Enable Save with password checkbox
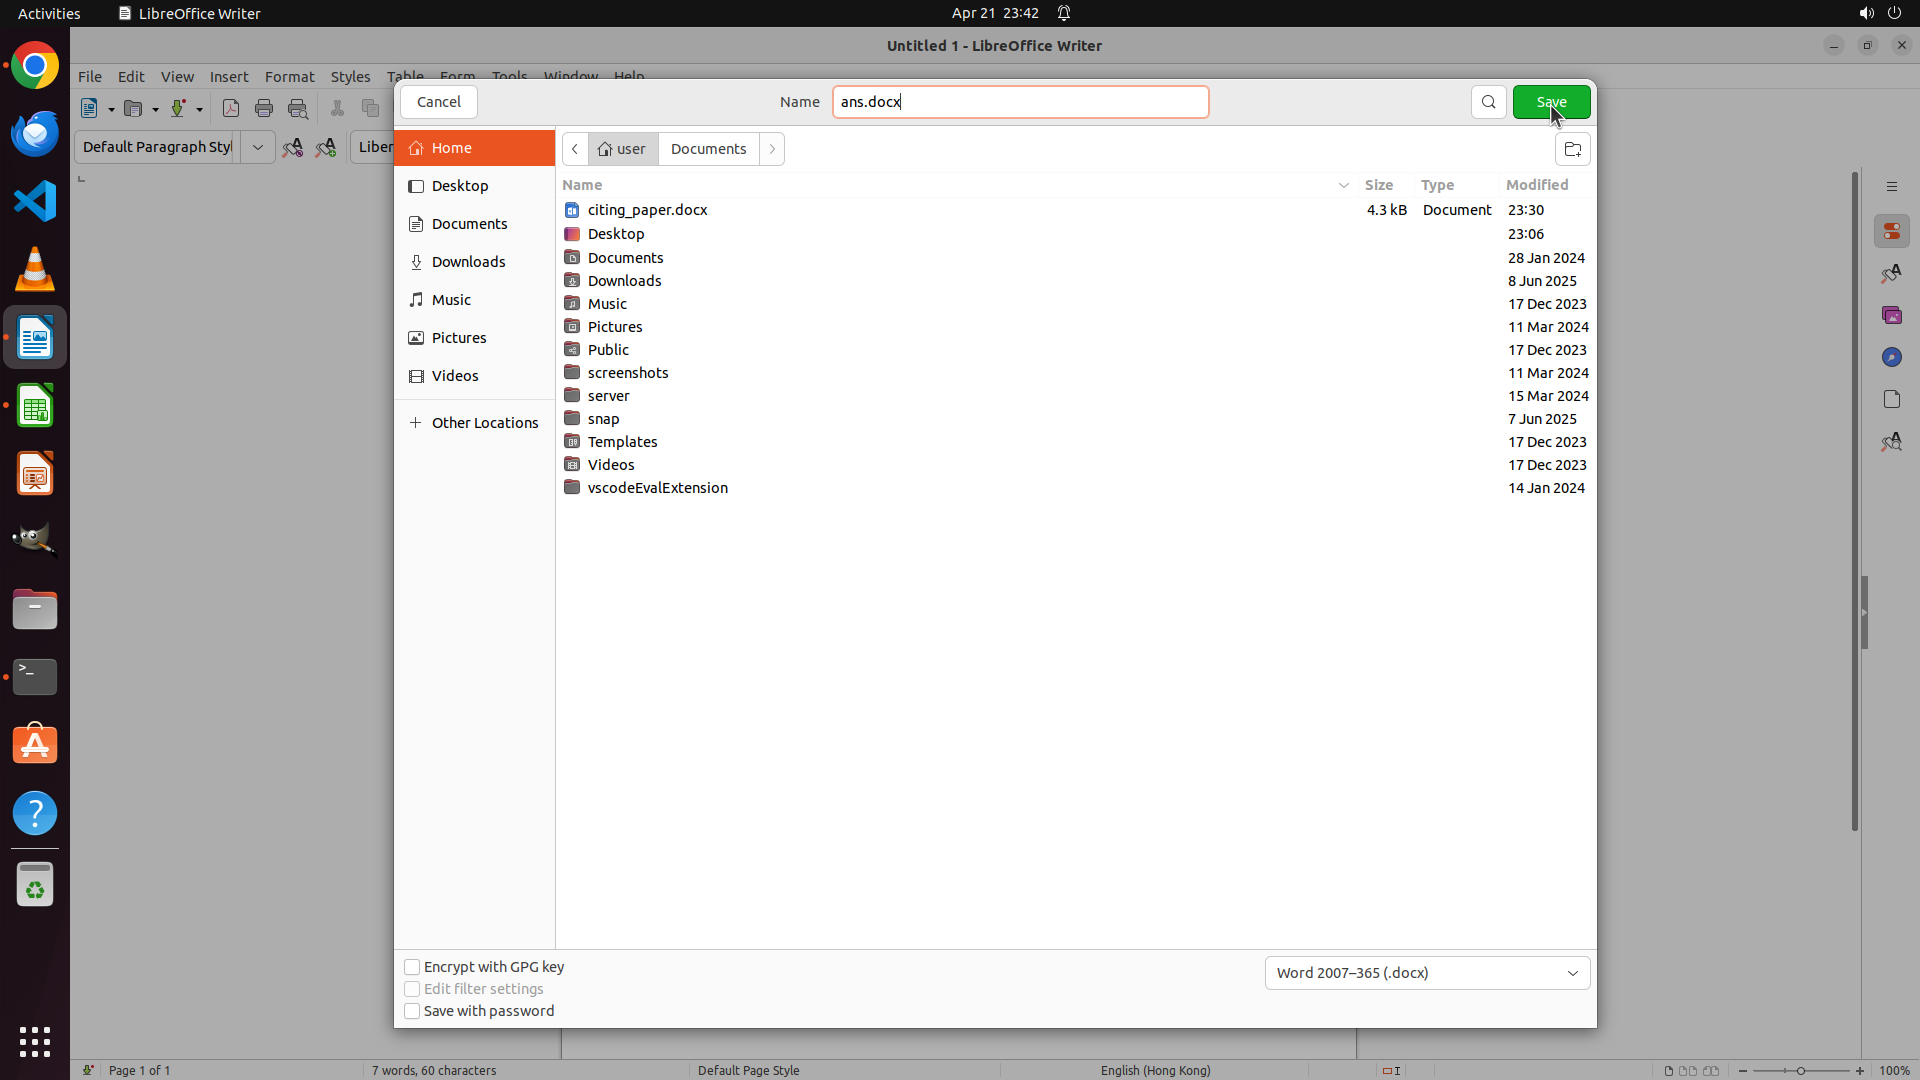This screenshot has height=1080, width=1920. [x=412, y=1011]
